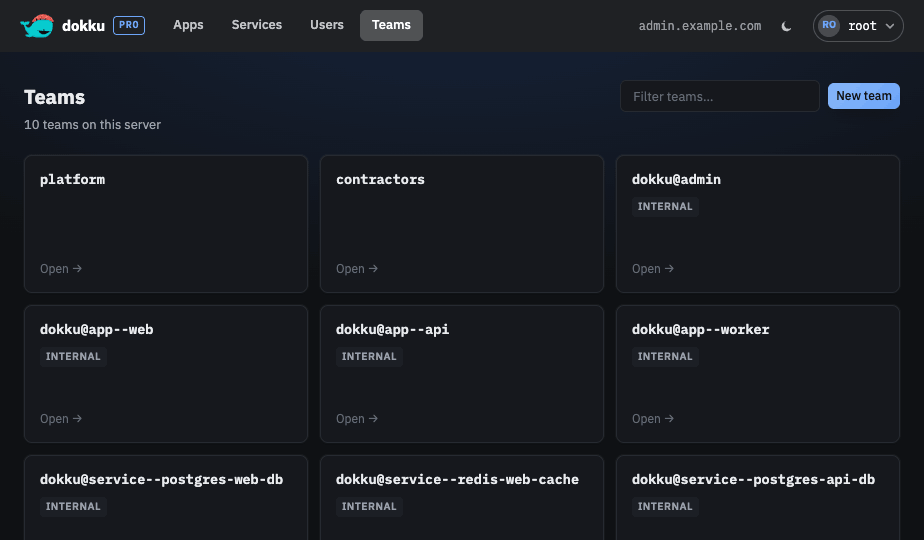The width and height of the screenshot is (924, 540).
Task: Click the dokku brand name
Action: pyautogui.click(x=83, y=26)
